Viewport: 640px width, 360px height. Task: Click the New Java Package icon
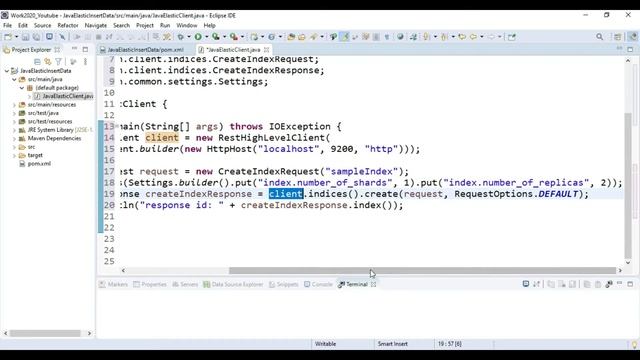254,37
